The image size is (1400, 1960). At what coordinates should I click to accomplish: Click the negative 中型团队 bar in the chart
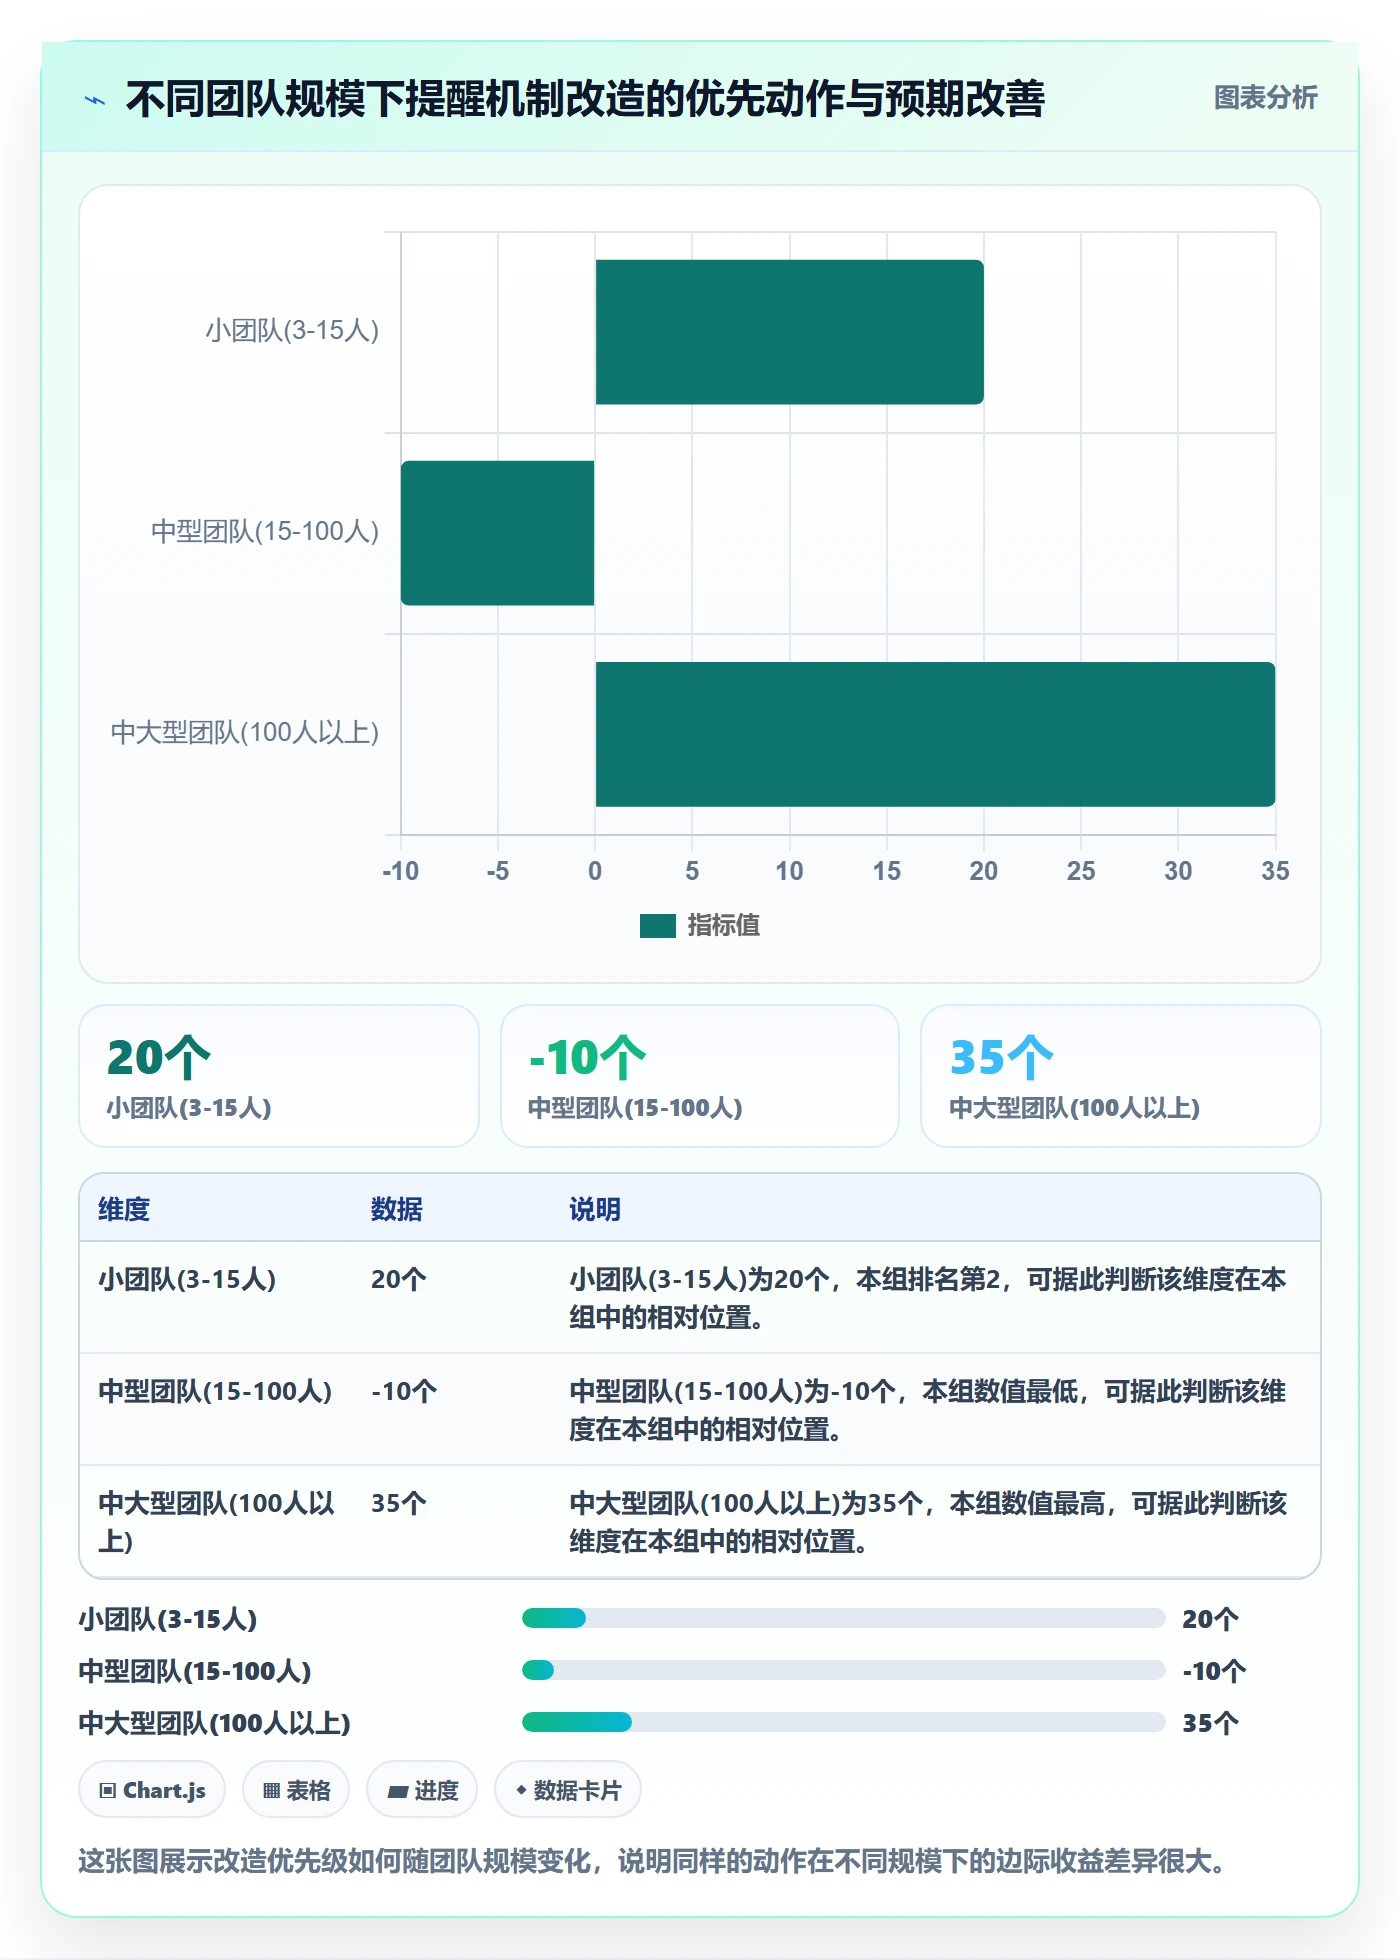[498, 533]
